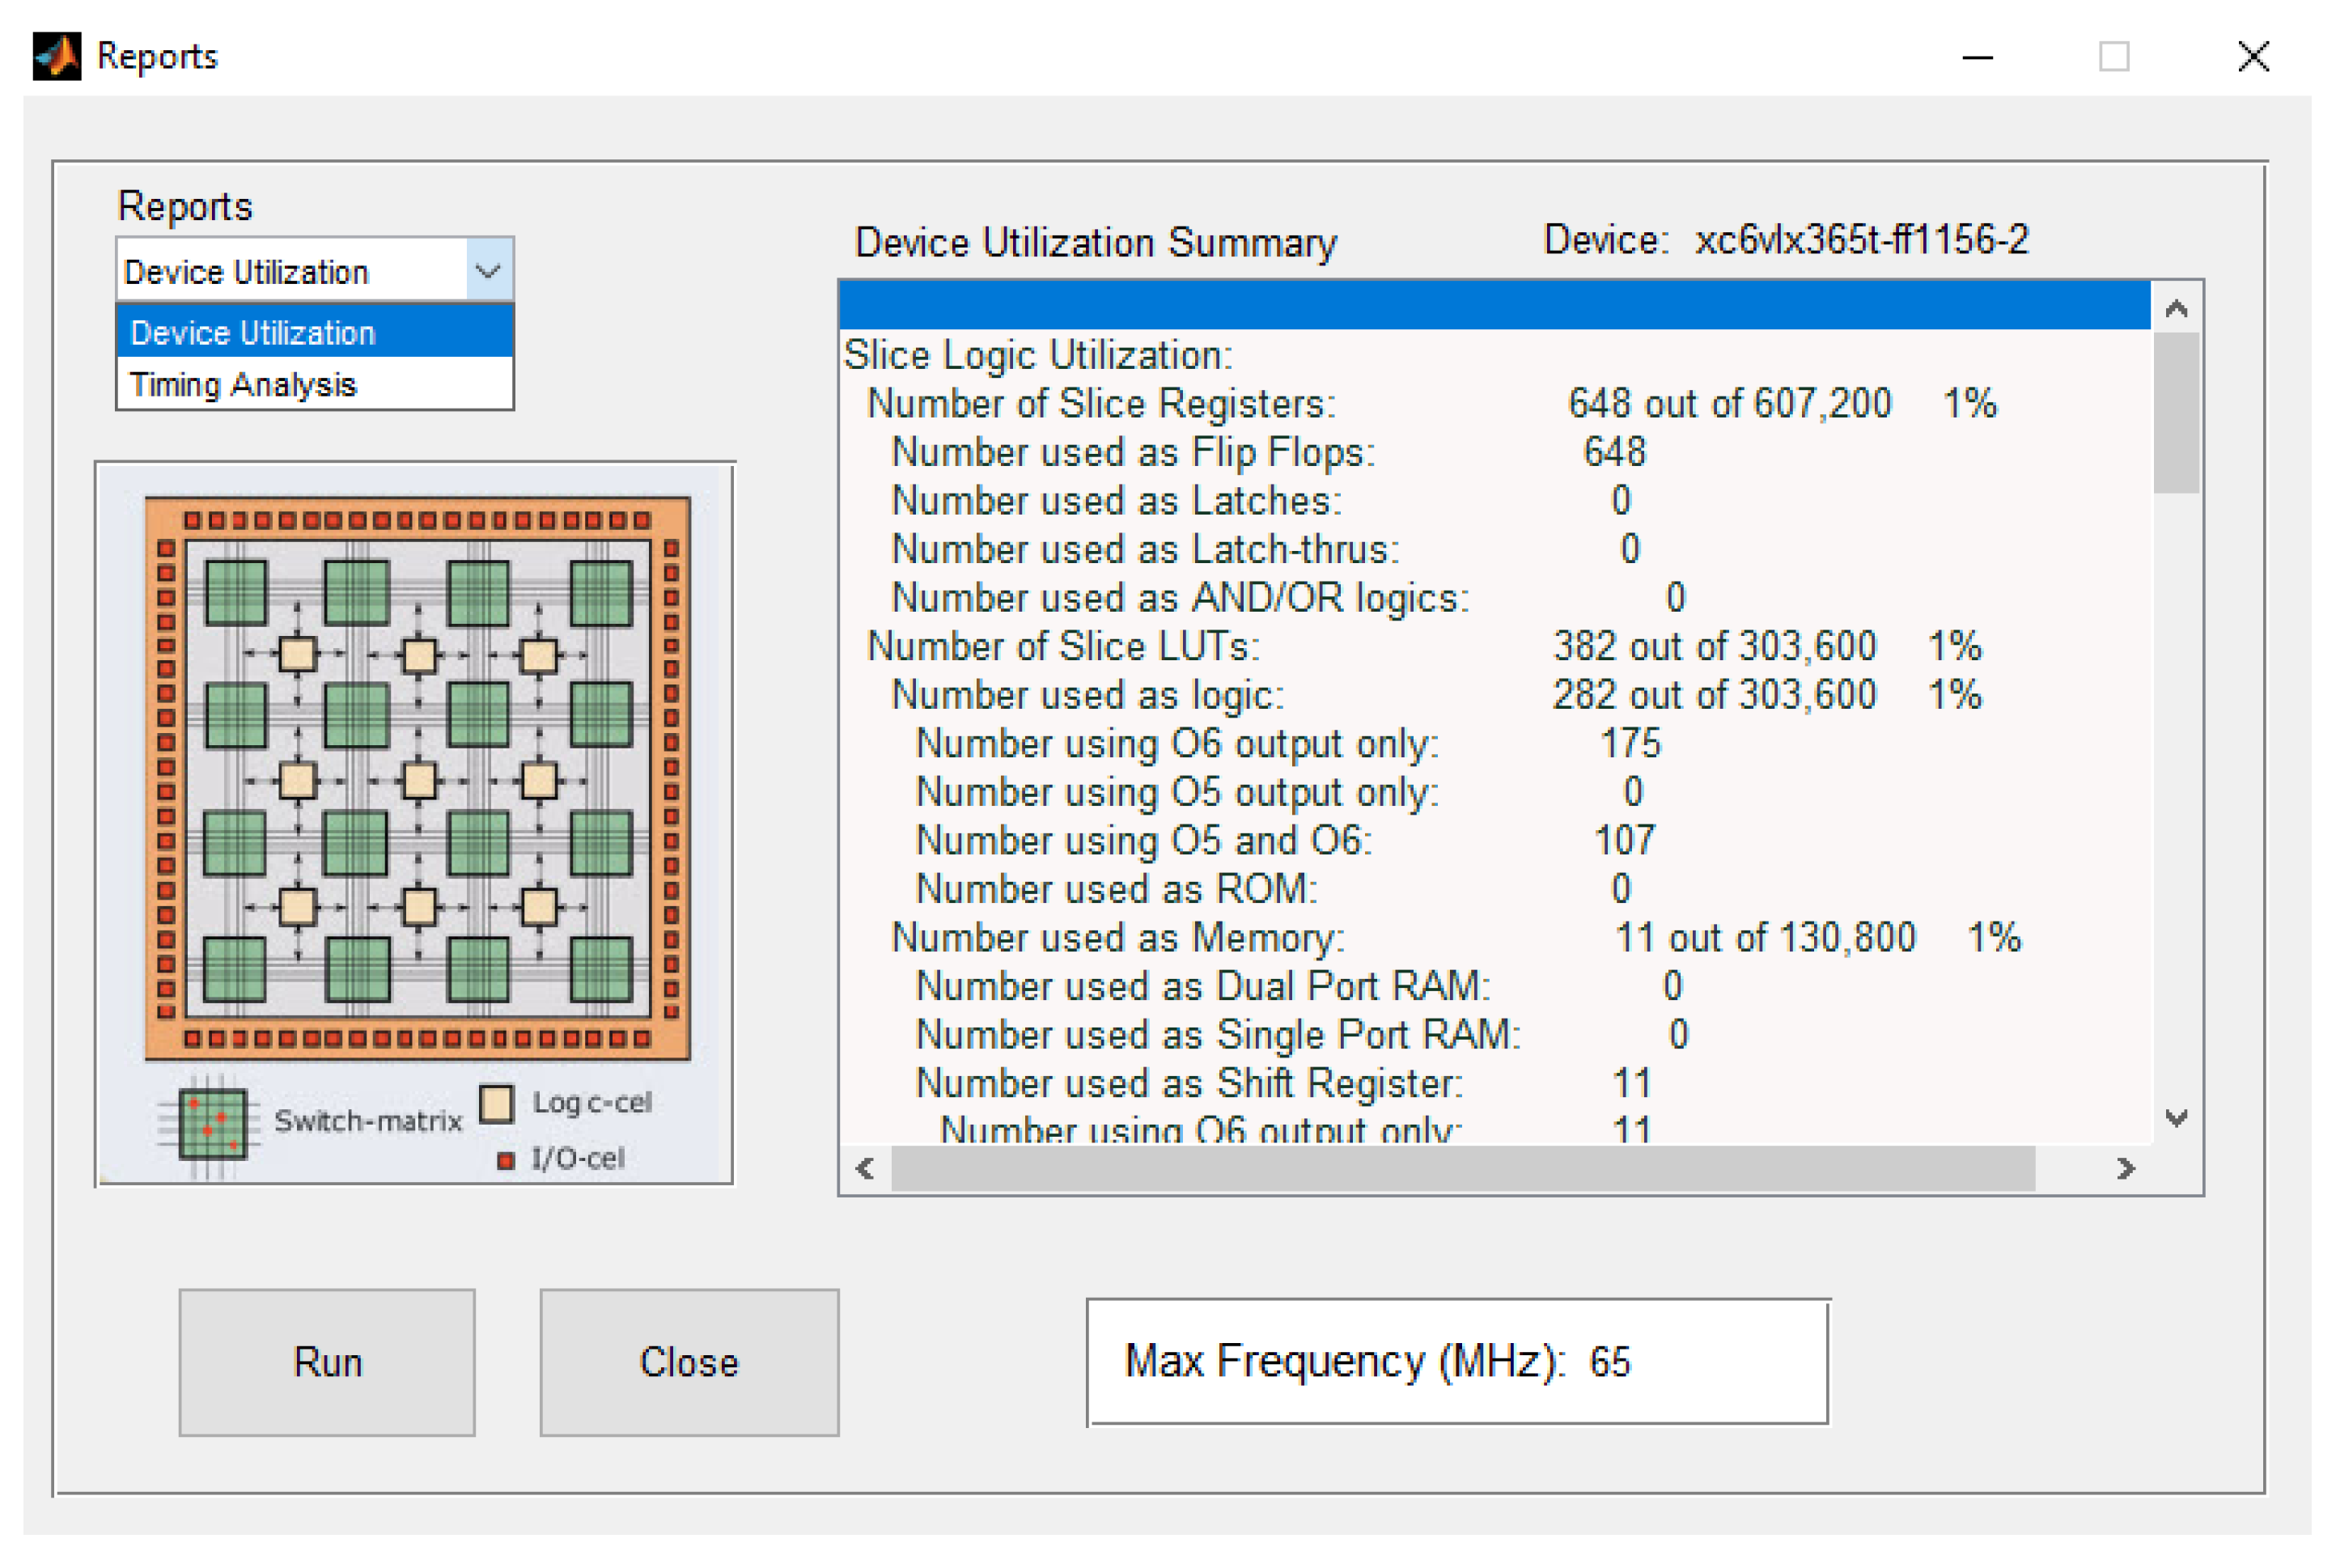This screenshot has height=1568, width=2336.
Task: Click the Switch-matrix legend icon
Action: pyautogui.click(x=211, y=1123)
